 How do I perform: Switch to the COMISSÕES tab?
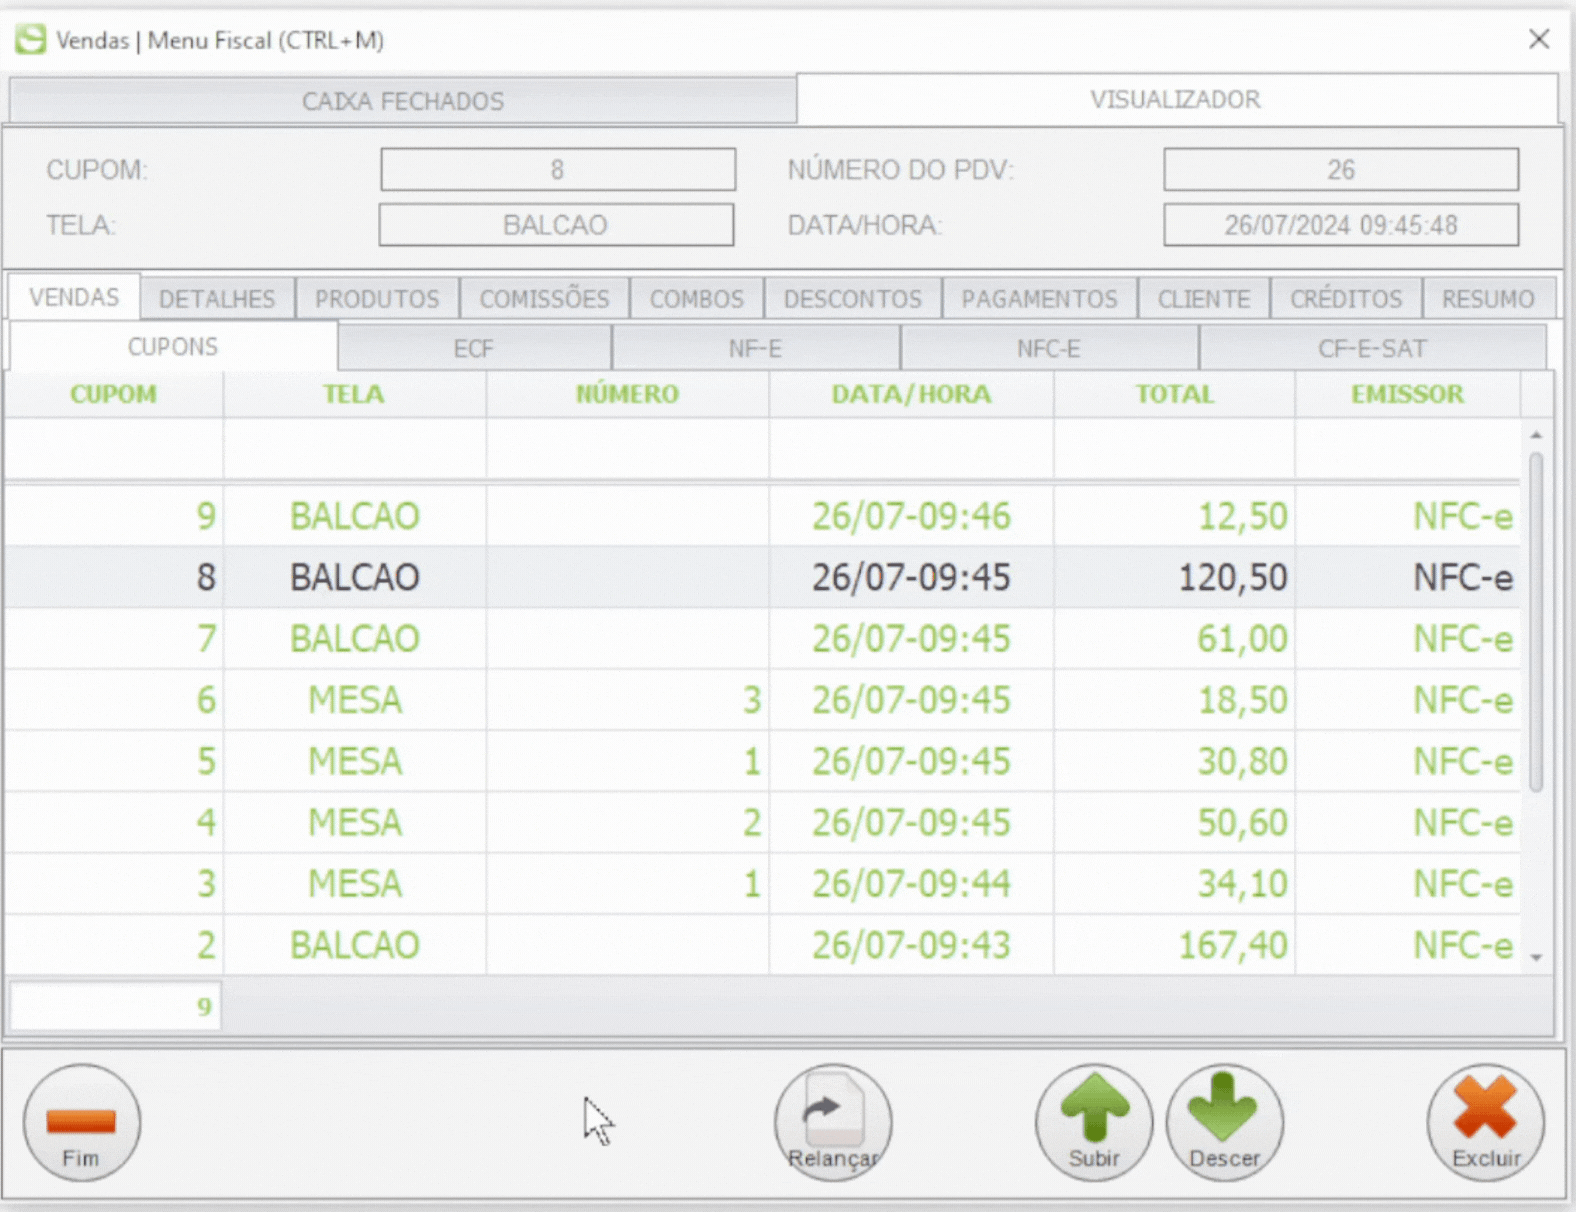[544, 299]
